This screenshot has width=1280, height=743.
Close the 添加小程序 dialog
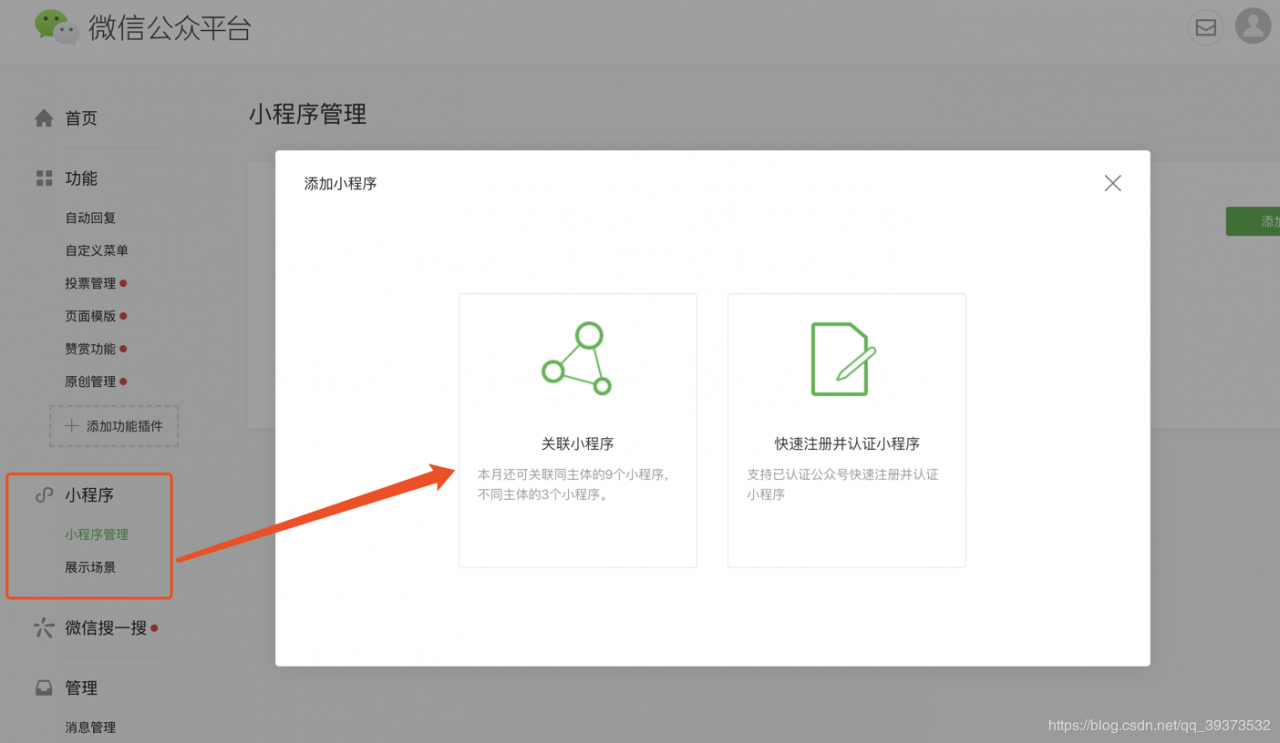tap(1113, 183)
